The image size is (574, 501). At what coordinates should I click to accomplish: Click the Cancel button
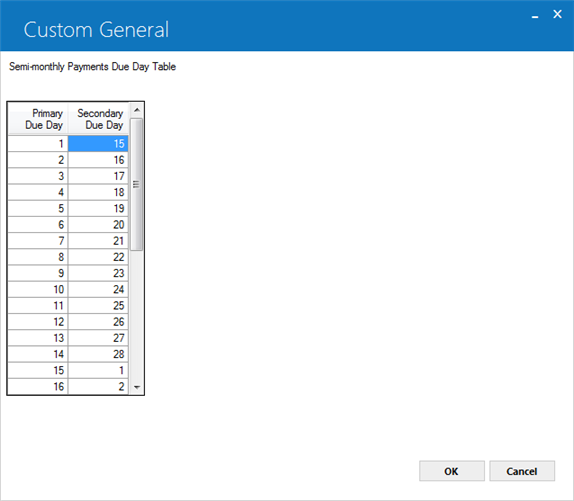(x=522, y=471)
